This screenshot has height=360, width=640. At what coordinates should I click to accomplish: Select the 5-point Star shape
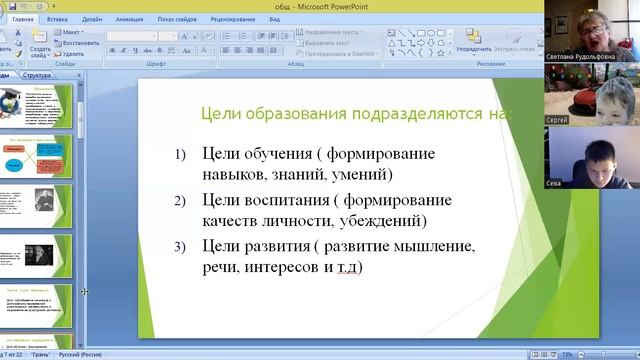click(x=441, y=53)
